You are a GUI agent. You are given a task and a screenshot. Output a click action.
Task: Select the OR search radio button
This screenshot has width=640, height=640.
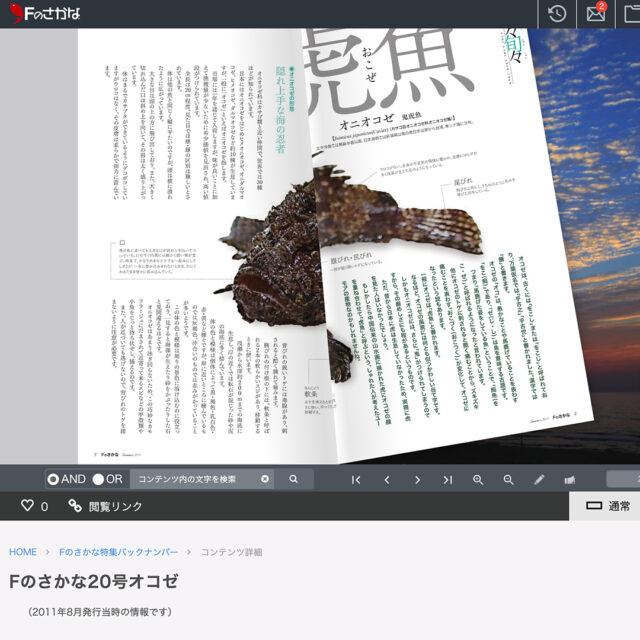(98, 479)
